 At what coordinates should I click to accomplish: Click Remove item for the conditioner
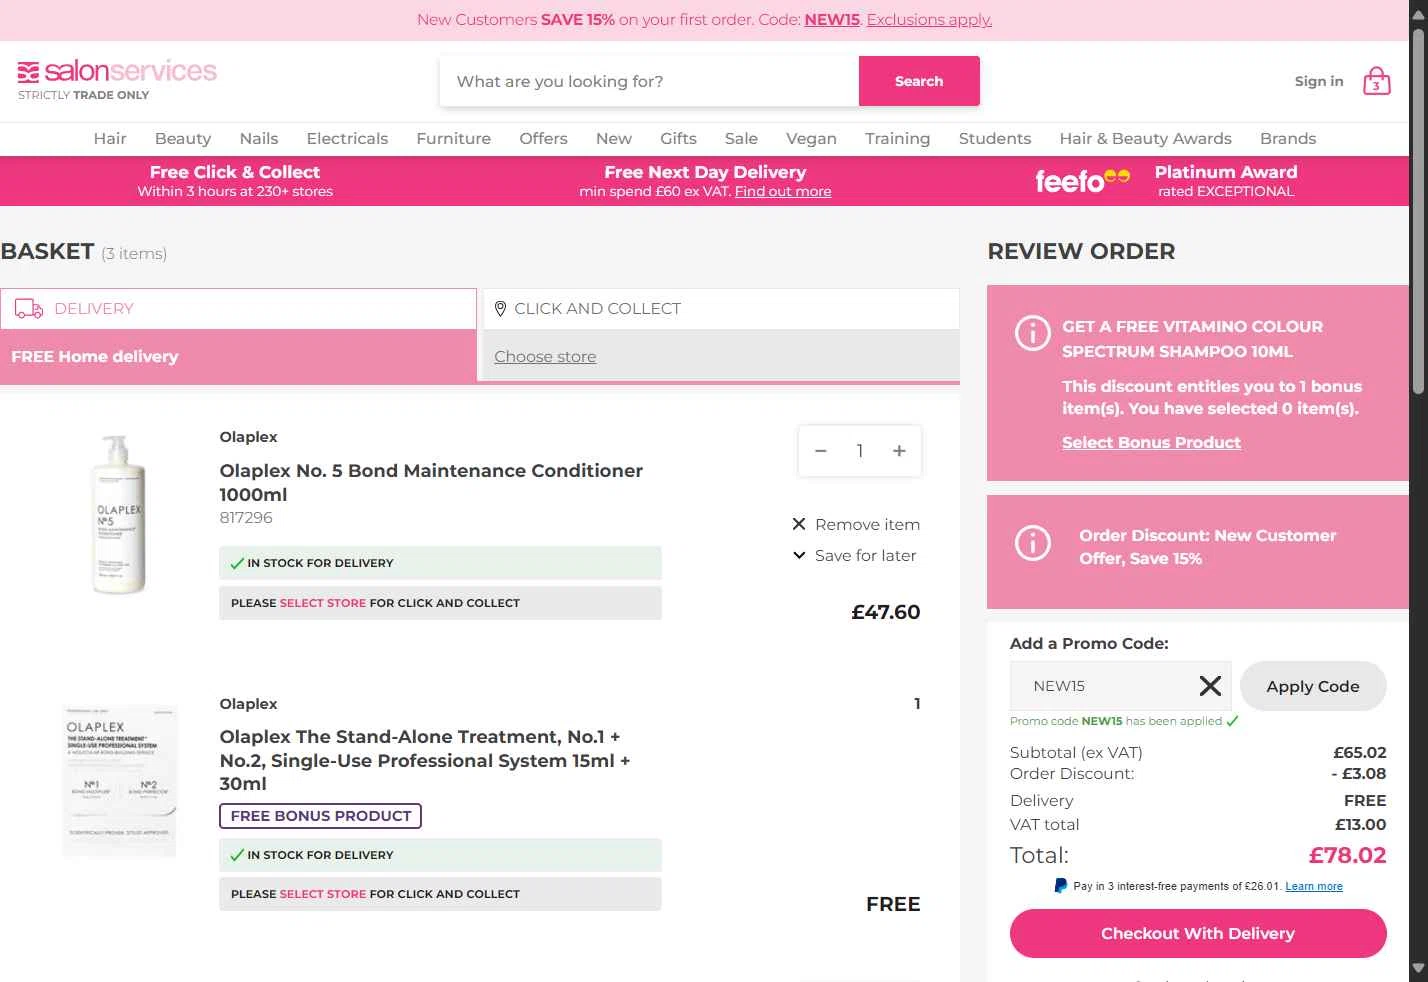click(x=867, y=524)
